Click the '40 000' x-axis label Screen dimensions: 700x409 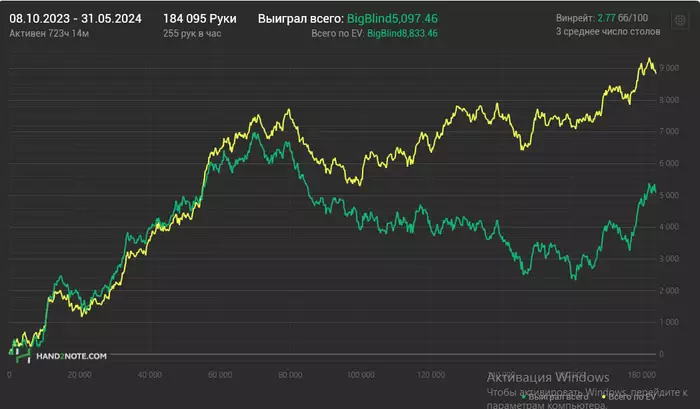[x=150, y=375]
